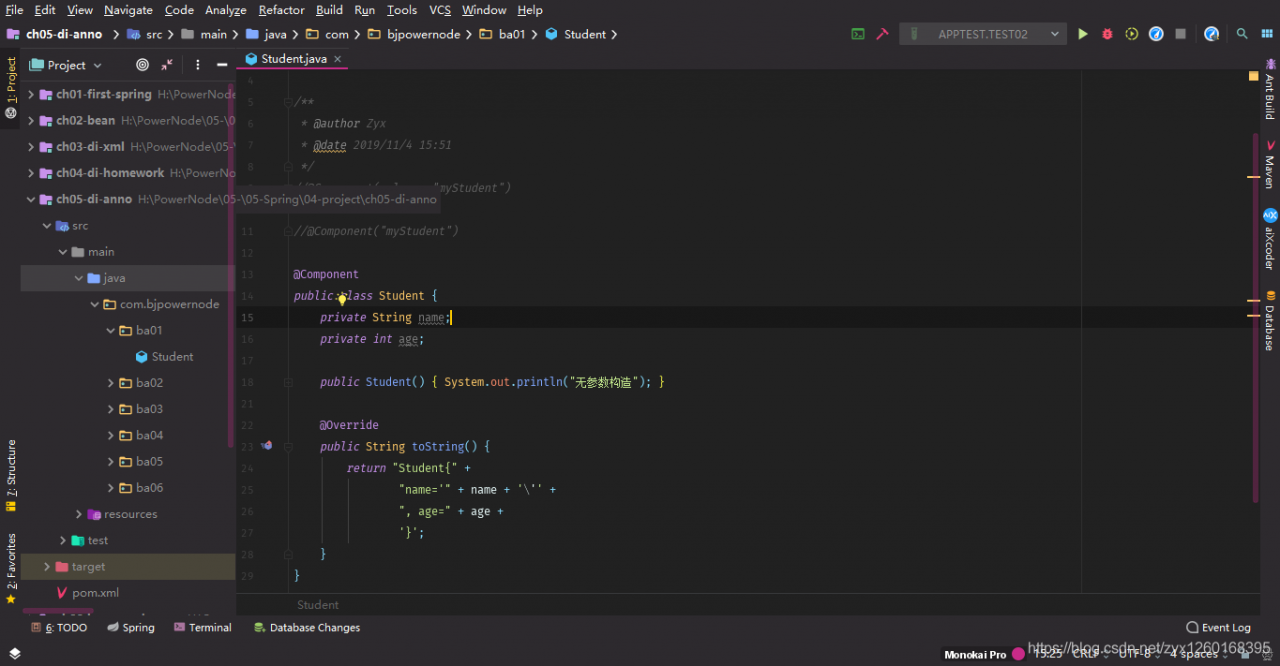The width and height of the screenshot is (1280, 666).
Task: Run APPTEST.TEST02 with the green play button
Action: [x=1083, y=34]
